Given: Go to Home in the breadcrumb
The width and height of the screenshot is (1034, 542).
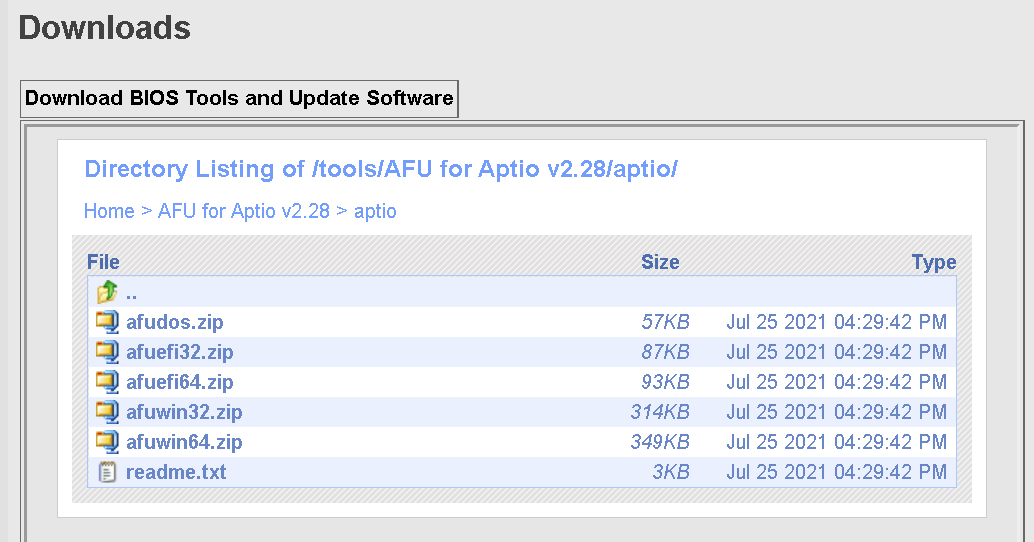Looking at the screenshot, I should 109,211.
